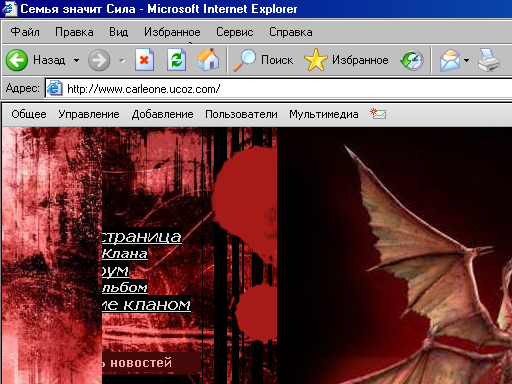Viewport: 512px width, 384px height.
Task: Open the photo album link 'льбом'
Action: coord(125,287)
